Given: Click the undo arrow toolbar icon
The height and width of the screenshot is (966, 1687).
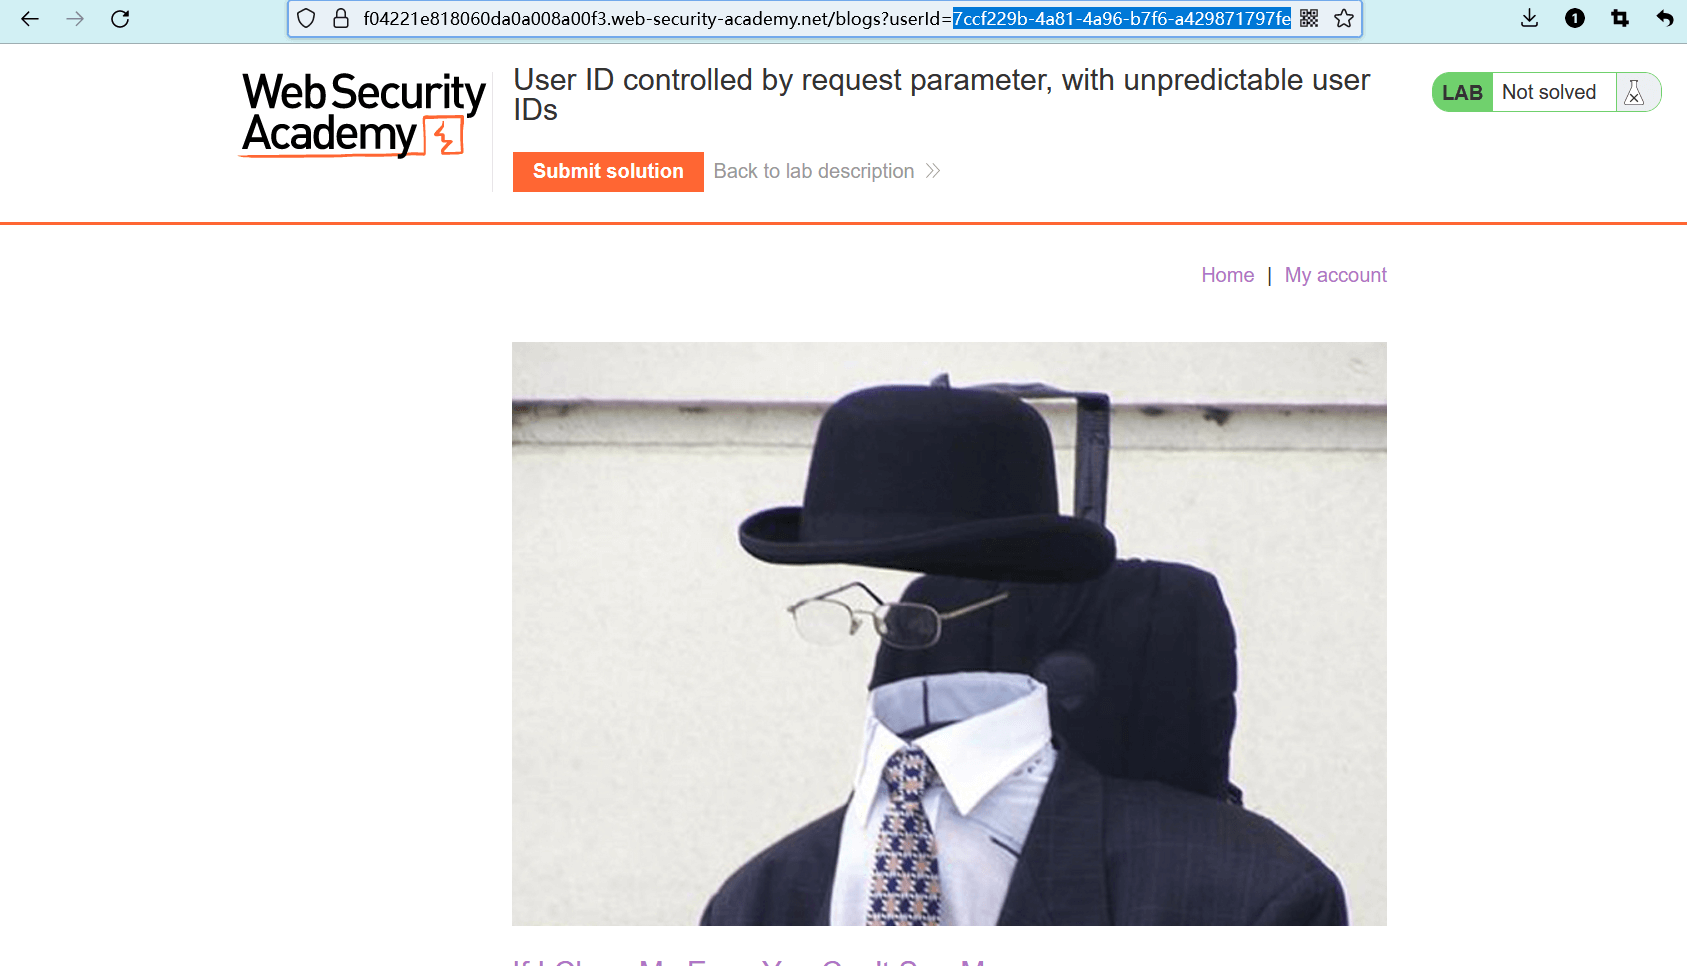Looking at the screenshot, I should tap(1665, 18).
